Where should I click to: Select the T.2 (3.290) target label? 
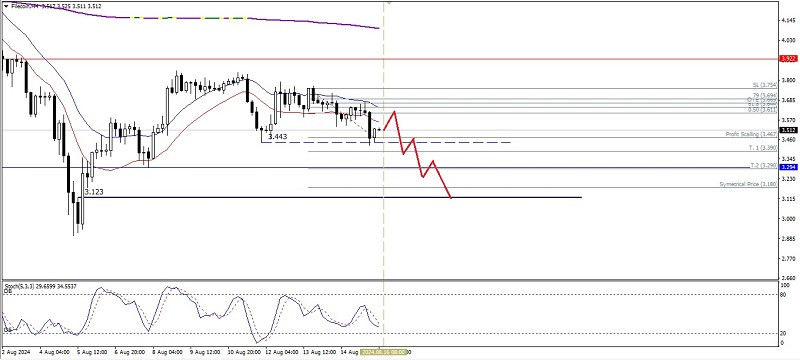pyautogui.click(x=764, y=166)
